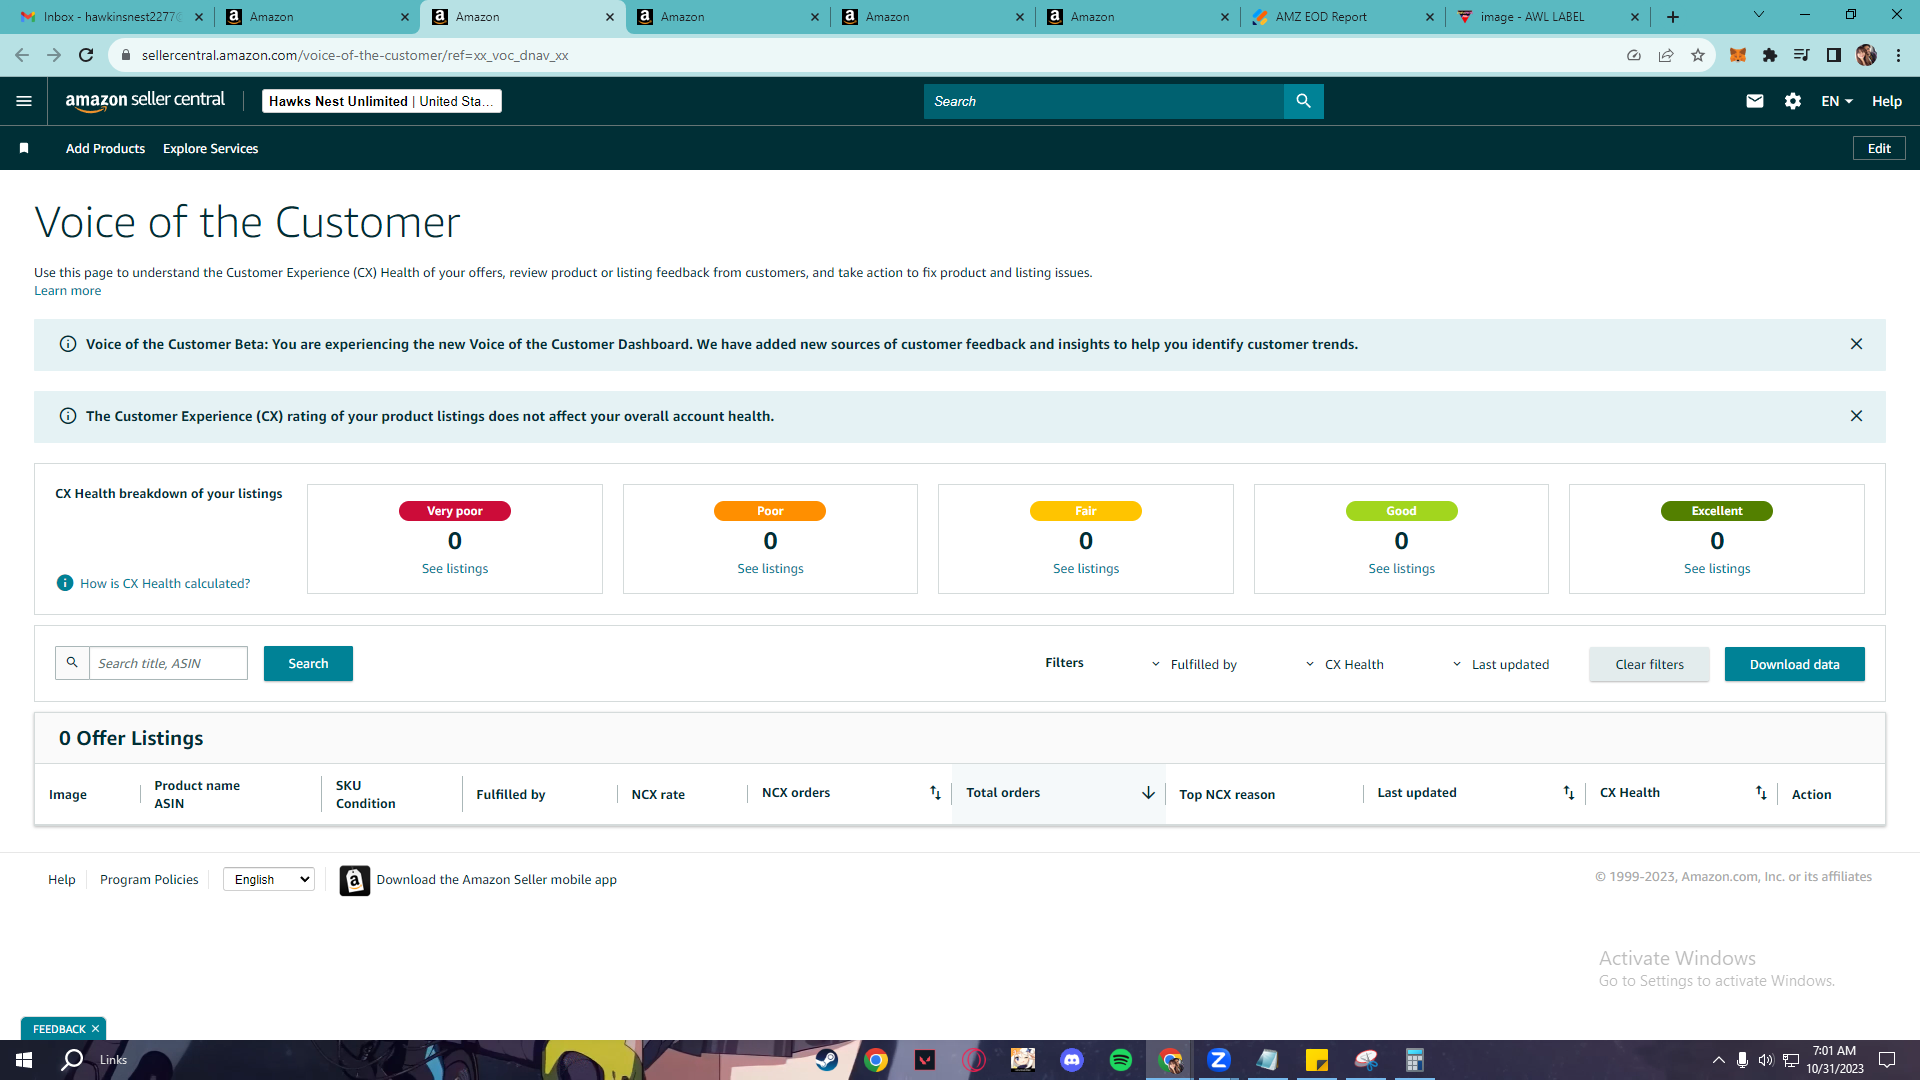Open the Learn more link
Screen dimensions: 1920x1080
[67, 291]
